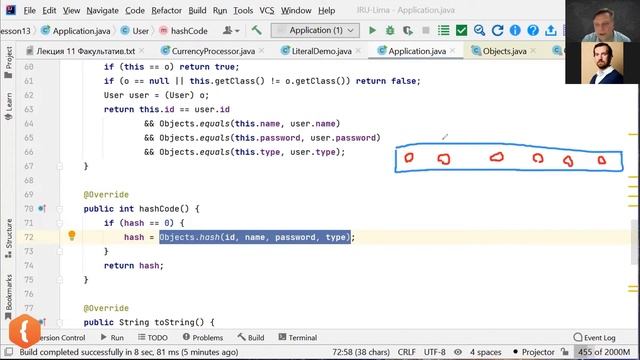The height and width of the screenshot is (360, 640).
Task: Click the green Run Application play icon
Action: click(x=372, y=30)
